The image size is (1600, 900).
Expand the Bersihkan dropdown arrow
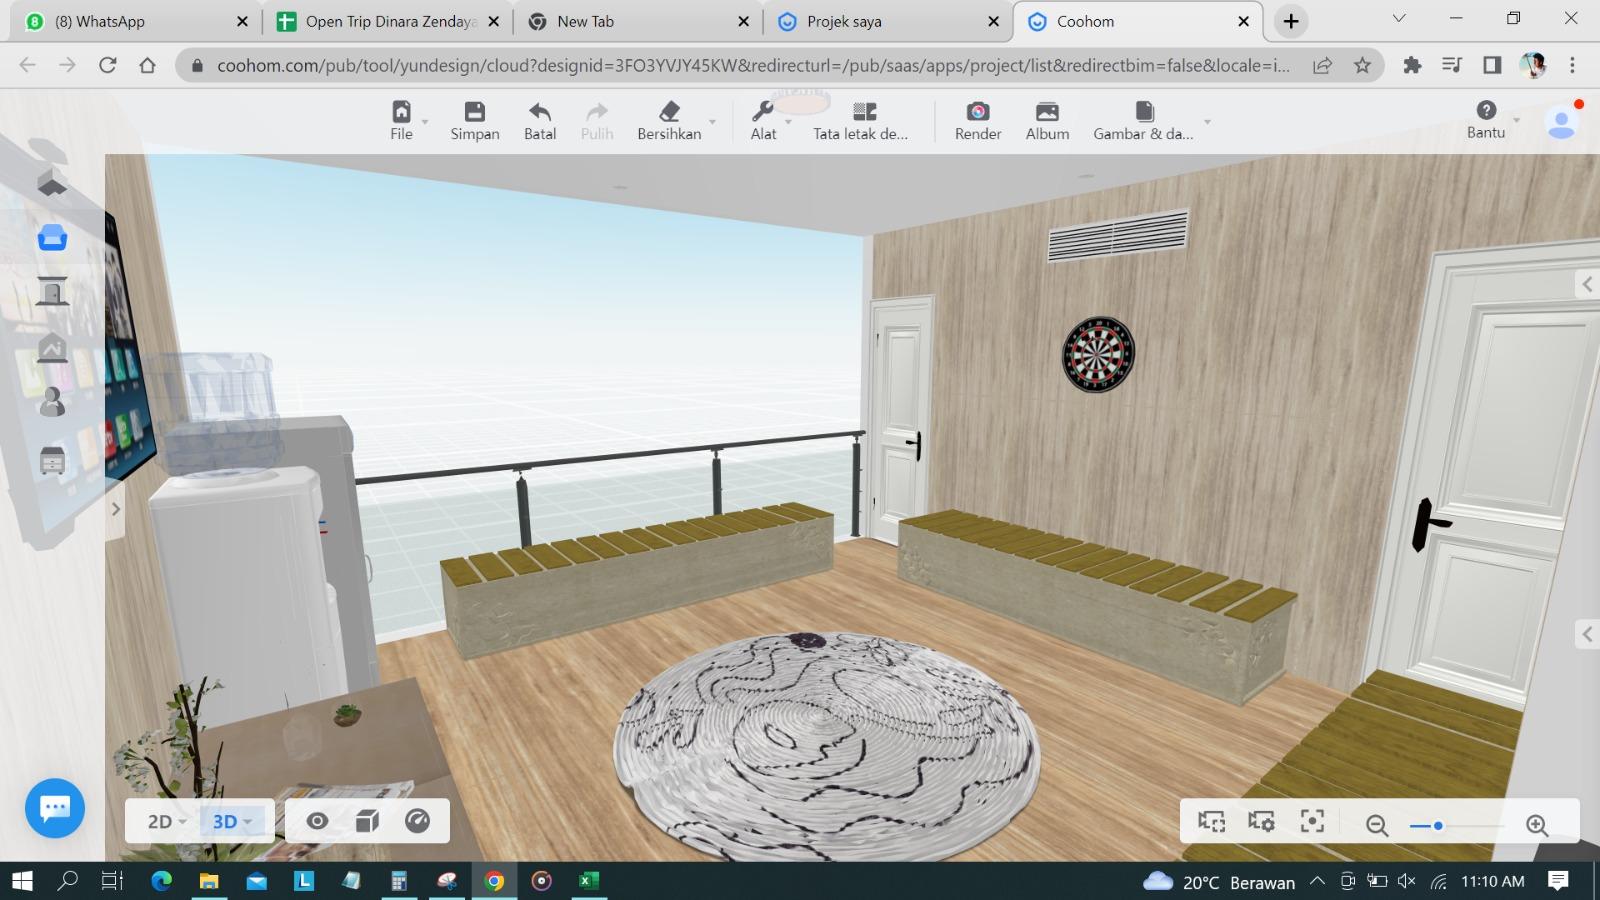712,122
